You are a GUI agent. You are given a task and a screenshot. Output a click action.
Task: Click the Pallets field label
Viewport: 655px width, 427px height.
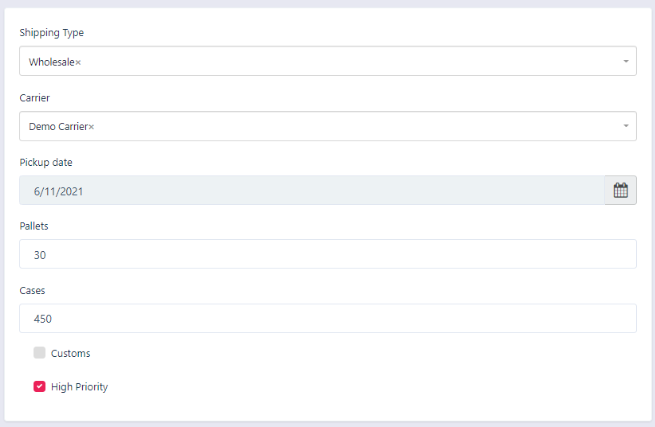(34, 226)
